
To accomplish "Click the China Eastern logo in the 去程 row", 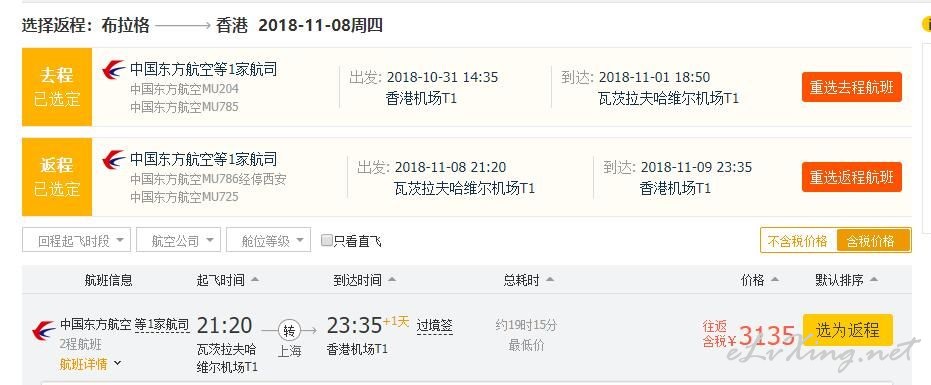I will point(113,70).
